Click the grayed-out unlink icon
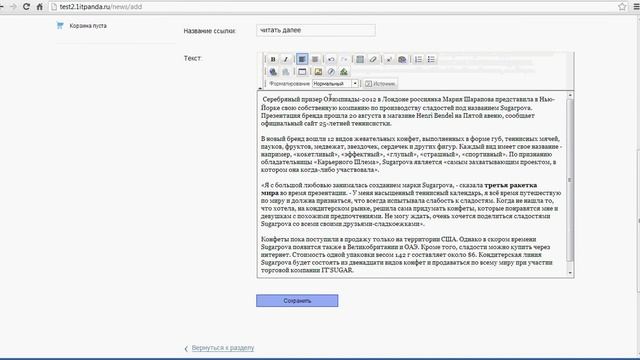640x360 pixels. (286, 72)
